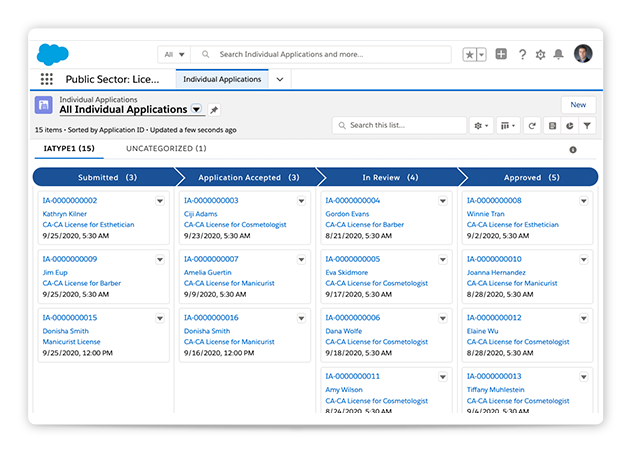Refresh the list view
The image size is (632, 456).
[x=532, y=126]
